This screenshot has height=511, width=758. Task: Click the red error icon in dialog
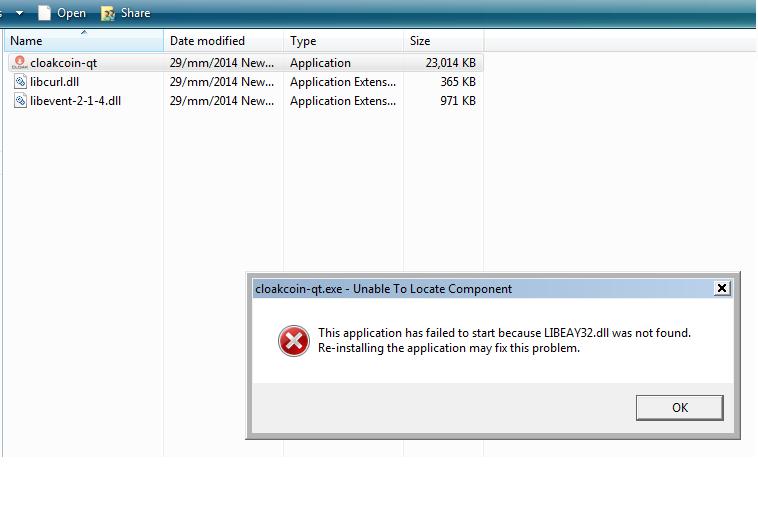(293, 341)
